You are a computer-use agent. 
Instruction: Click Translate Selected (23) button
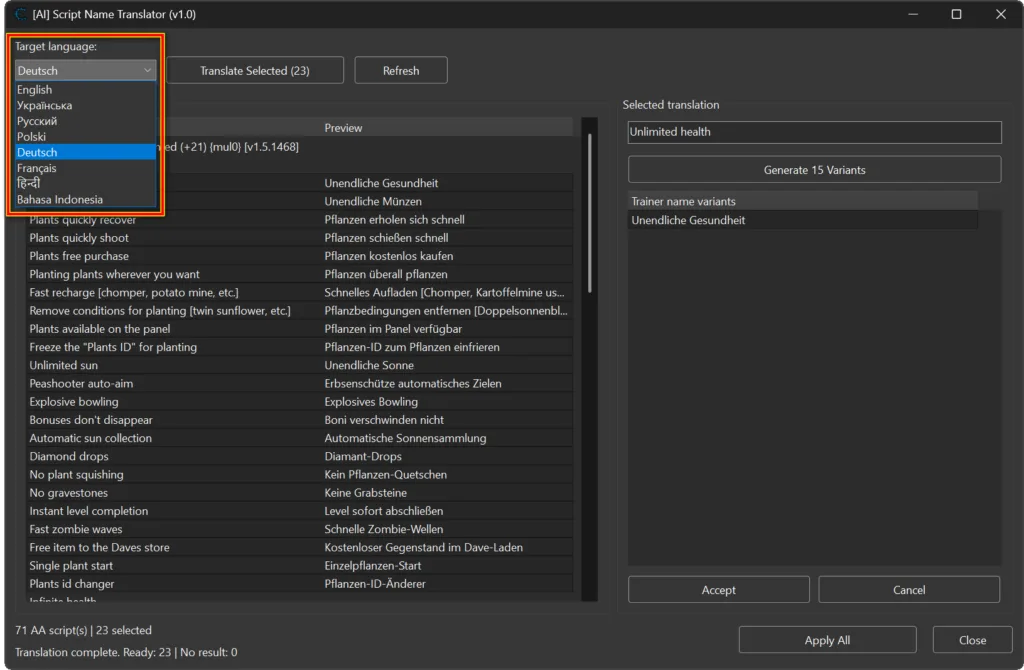[x=255, y=71]
